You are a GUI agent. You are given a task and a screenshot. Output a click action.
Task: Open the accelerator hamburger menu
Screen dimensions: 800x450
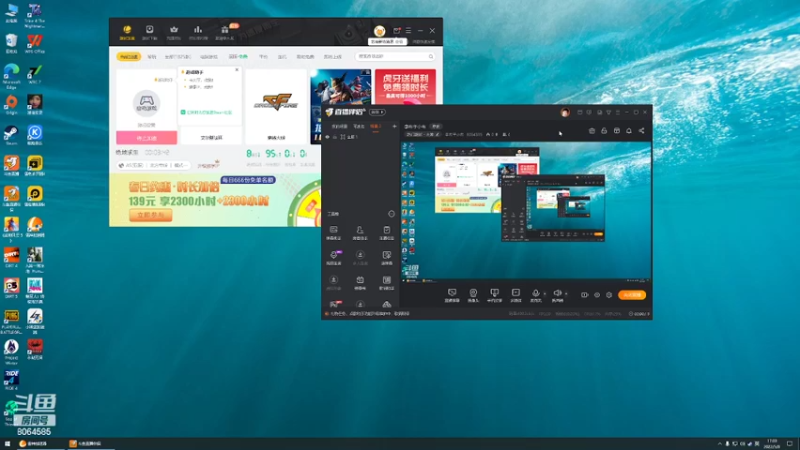pyautogui.click(x=408, y=31)
